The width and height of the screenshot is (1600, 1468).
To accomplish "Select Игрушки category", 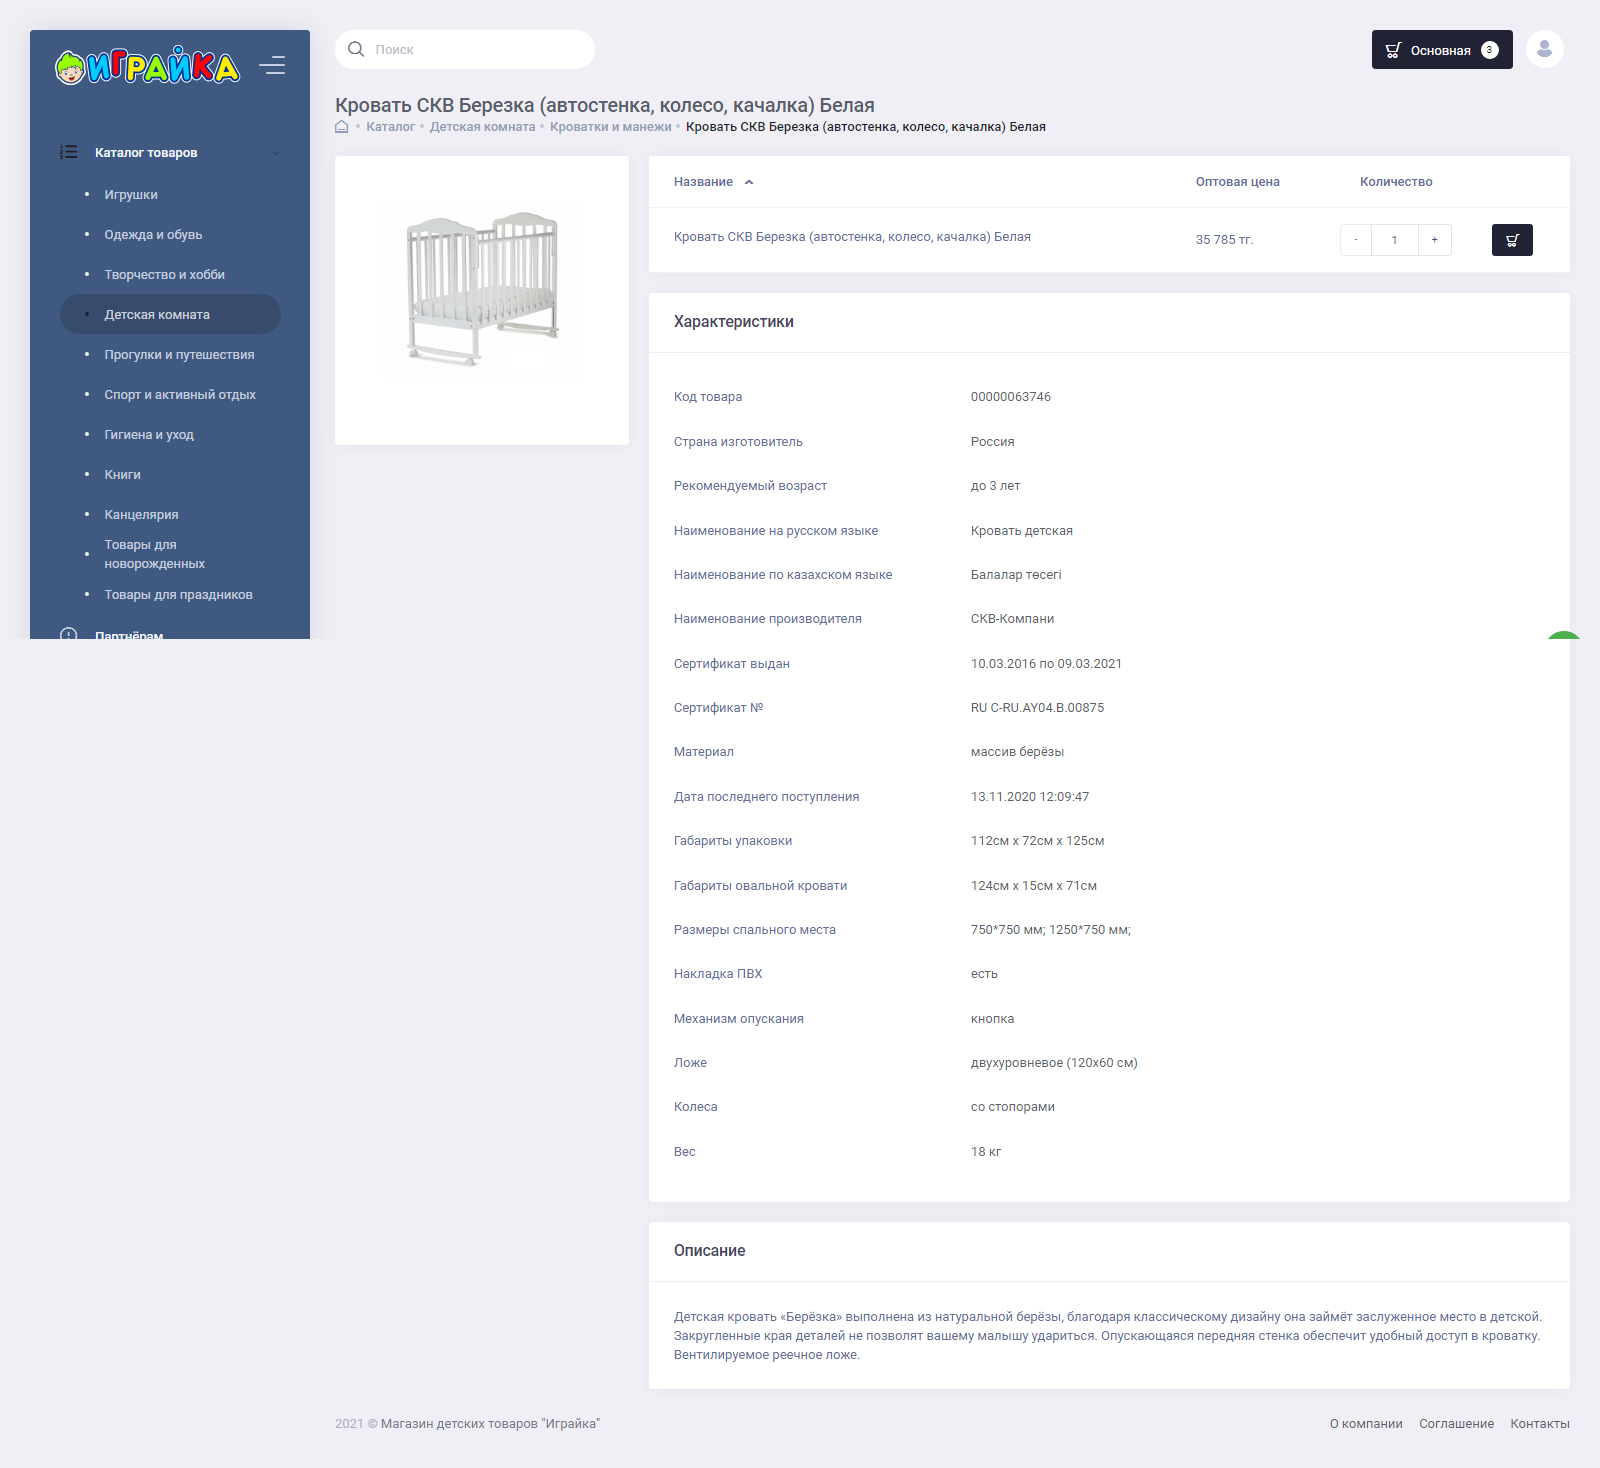I will click(x=131, y=195).
